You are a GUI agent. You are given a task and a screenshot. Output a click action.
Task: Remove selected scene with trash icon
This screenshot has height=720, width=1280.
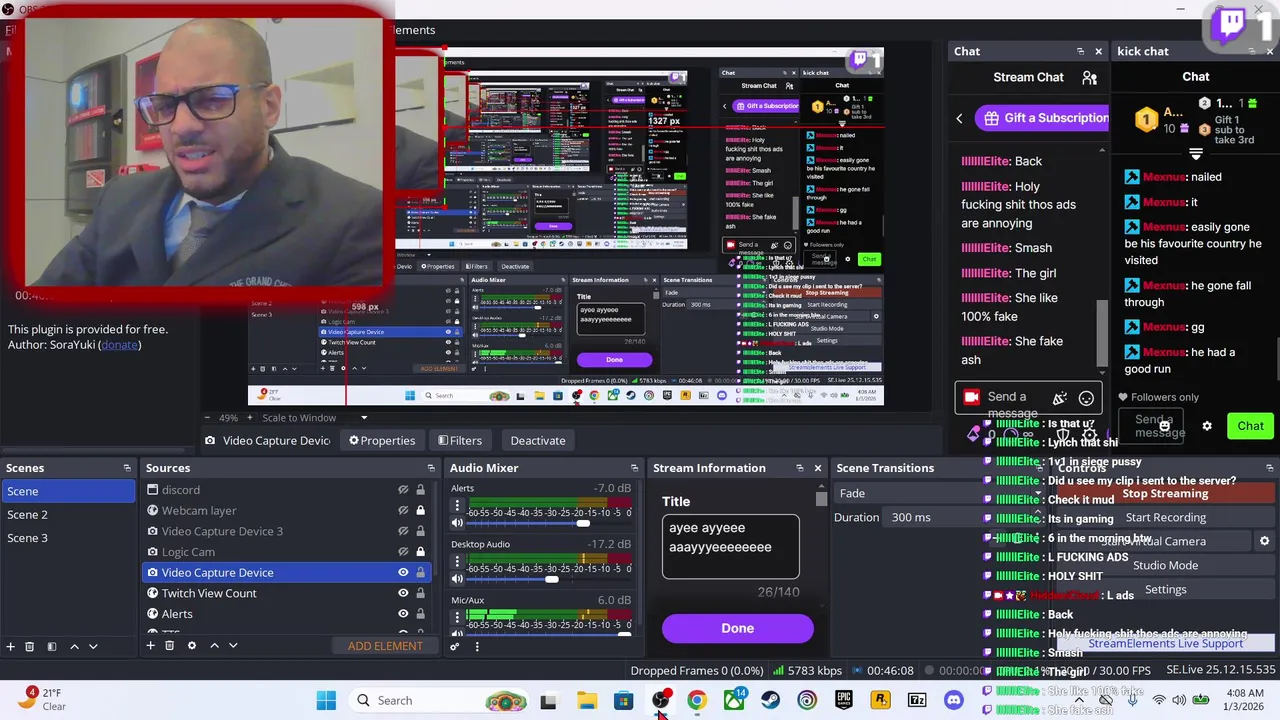pyautogui.click(x=29, y=646)
